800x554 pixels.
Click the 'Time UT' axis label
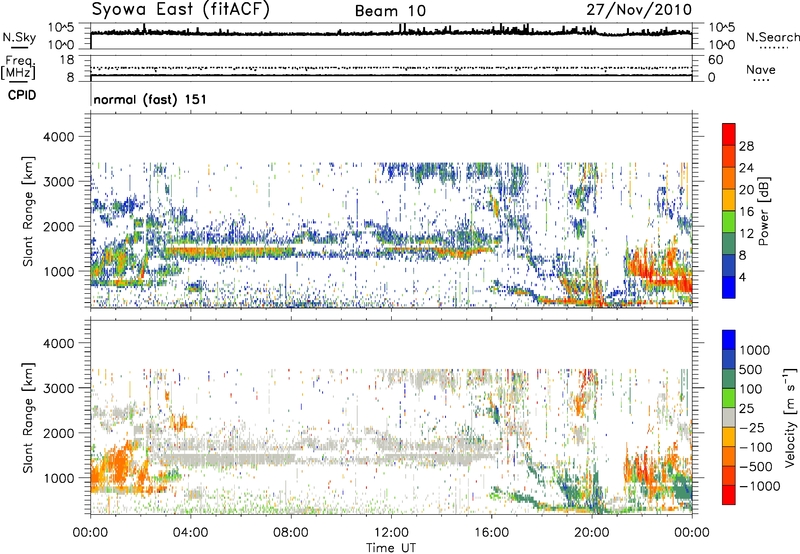391,548
